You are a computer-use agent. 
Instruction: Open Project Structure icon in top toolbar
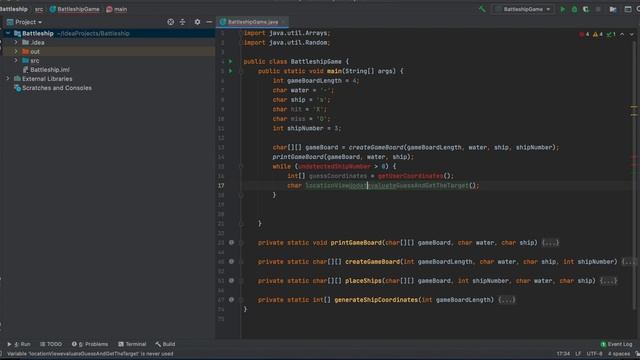[613, 9]
